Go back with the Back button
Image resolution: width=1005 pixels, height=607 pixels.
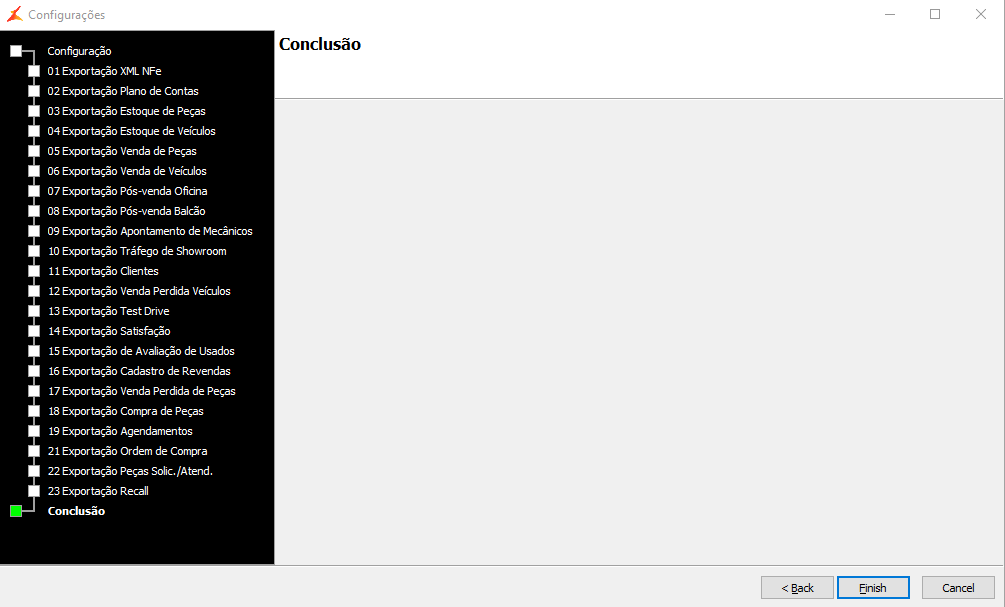[x=797, y=588]
